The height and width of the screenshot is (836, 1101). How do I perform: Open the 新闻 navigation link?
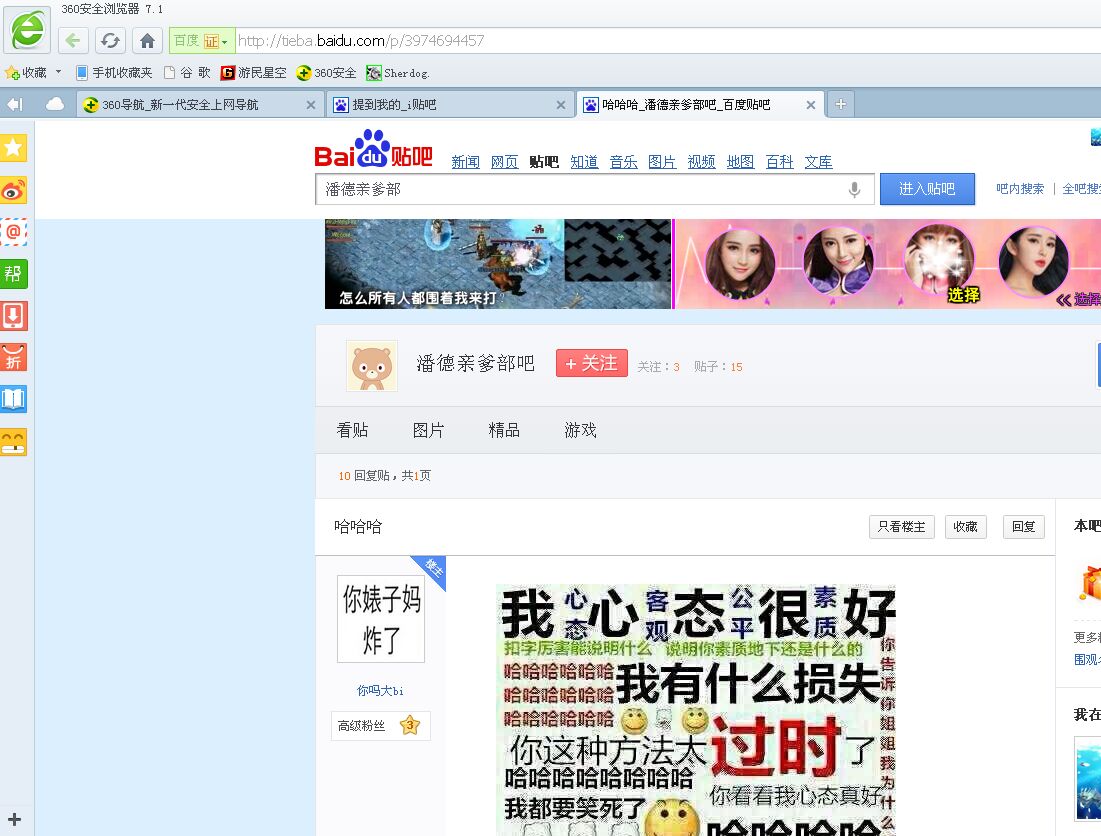point(466,162)
